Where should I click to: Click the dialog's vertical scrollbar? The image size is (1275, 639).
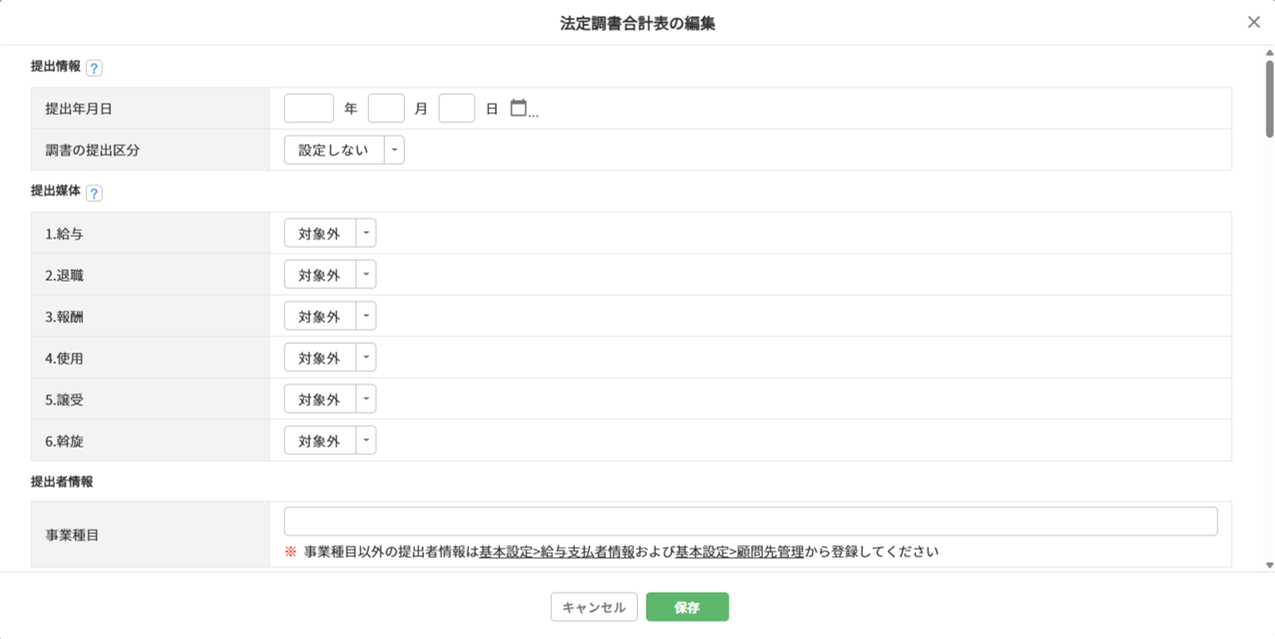[1269, 100]
